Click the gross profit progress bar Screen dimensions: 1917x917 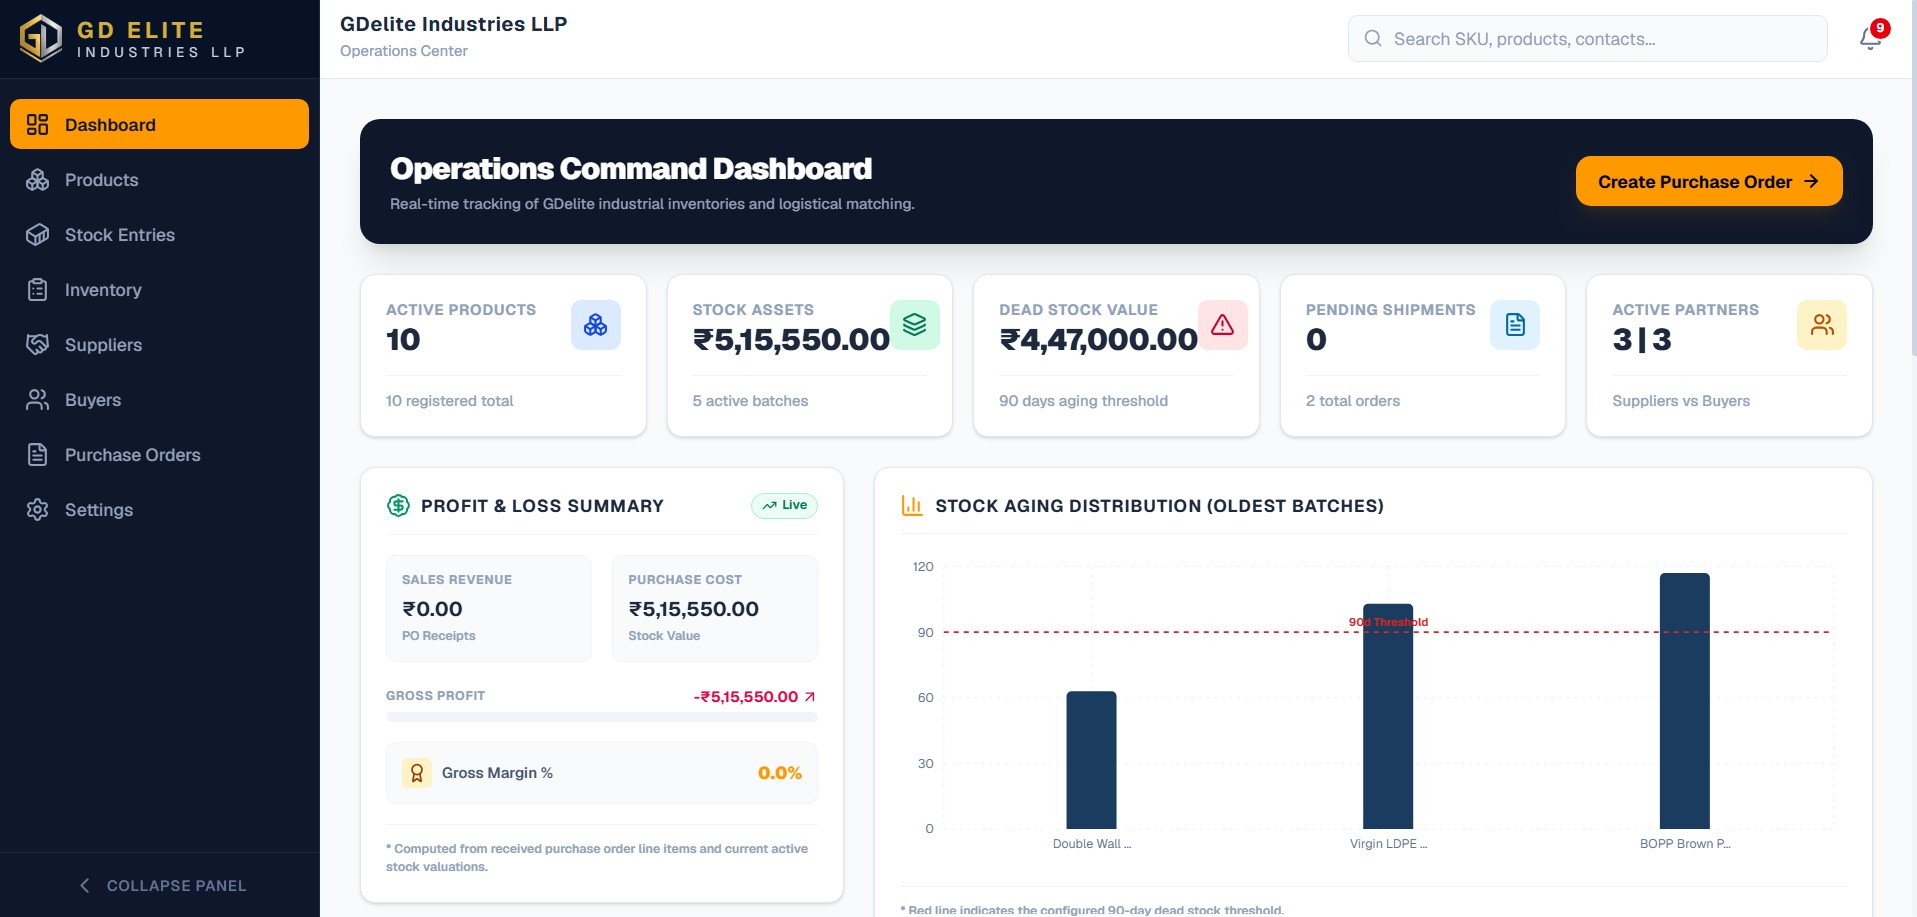601,717
